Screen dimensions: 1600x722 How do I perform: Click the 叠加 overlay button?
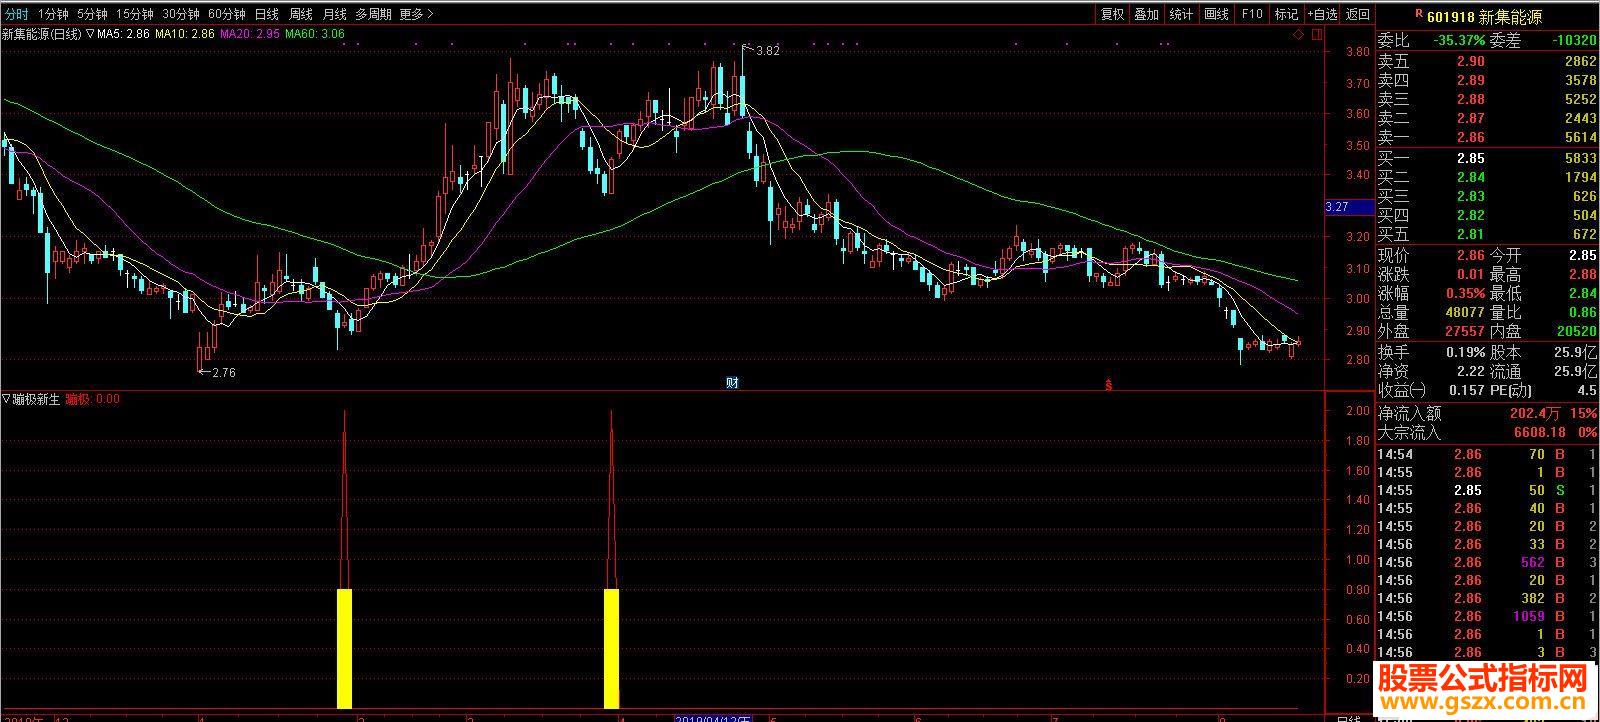[x=1147, y=14]
